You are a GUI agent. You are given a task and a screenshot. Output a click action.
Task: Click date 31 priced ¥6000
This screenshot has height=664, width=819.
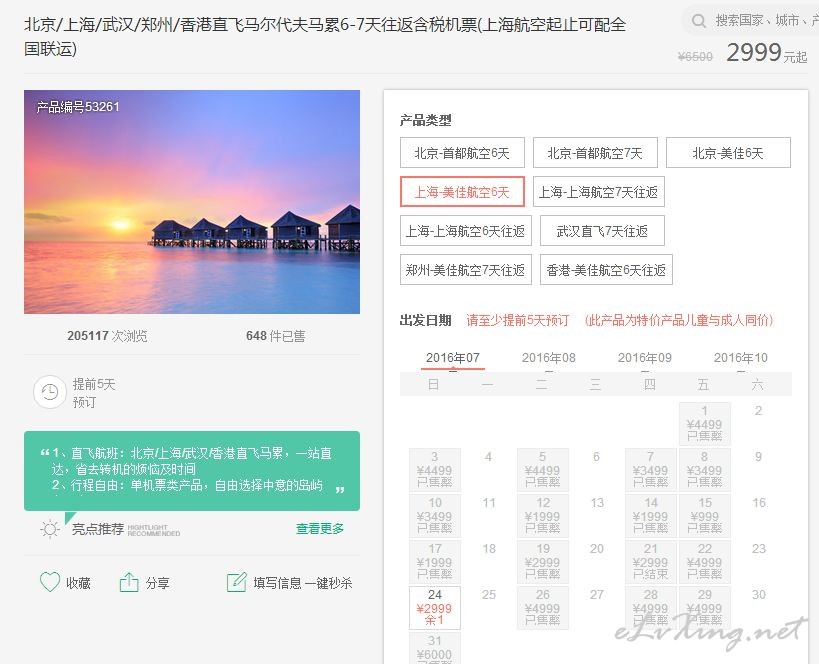pyautogui.click(x=435, y=648)
